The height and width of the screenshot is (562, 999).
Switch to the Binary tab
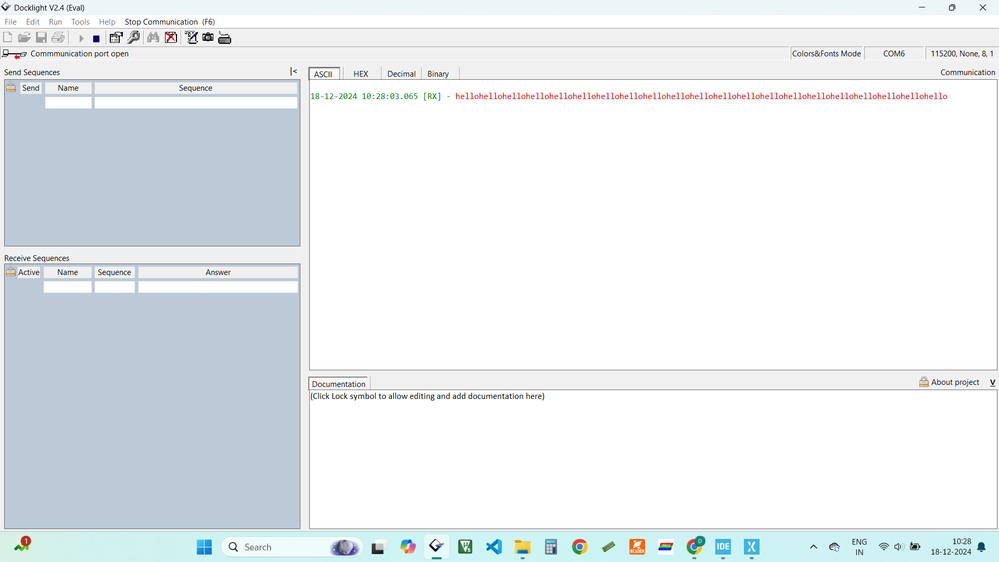[x=438, y=74]
